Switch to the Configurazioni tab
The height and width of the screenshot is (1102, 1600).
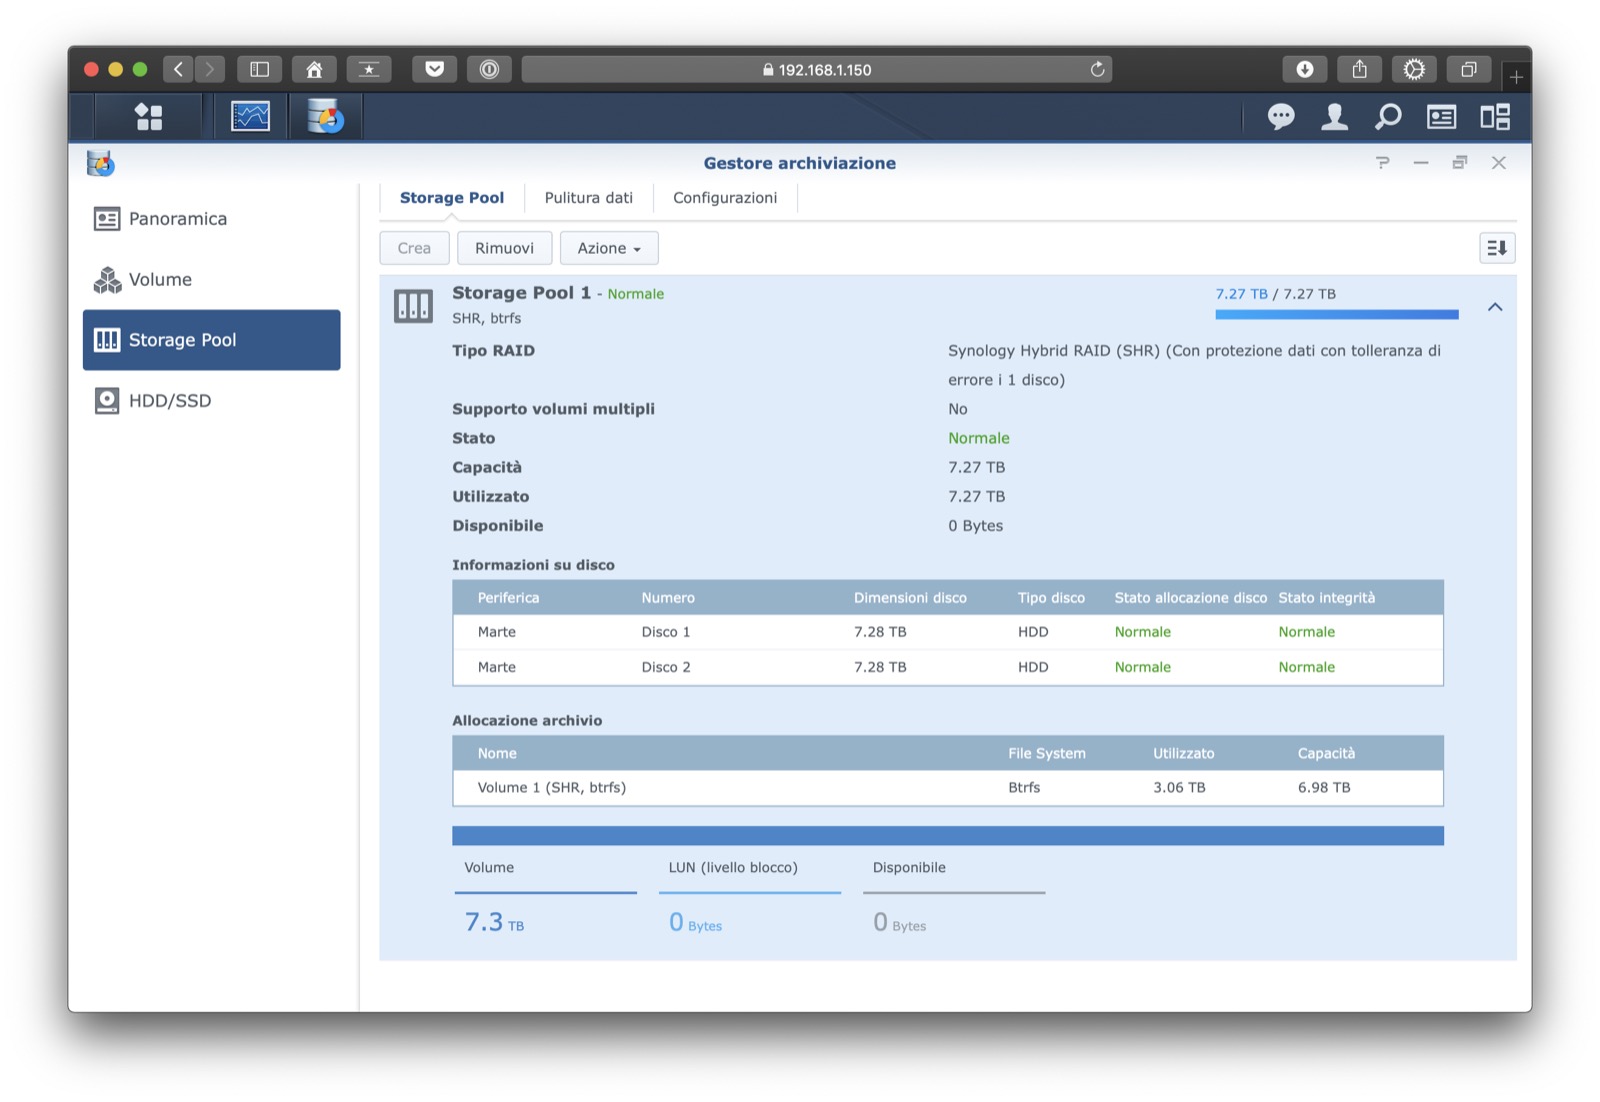click(724, 198)
